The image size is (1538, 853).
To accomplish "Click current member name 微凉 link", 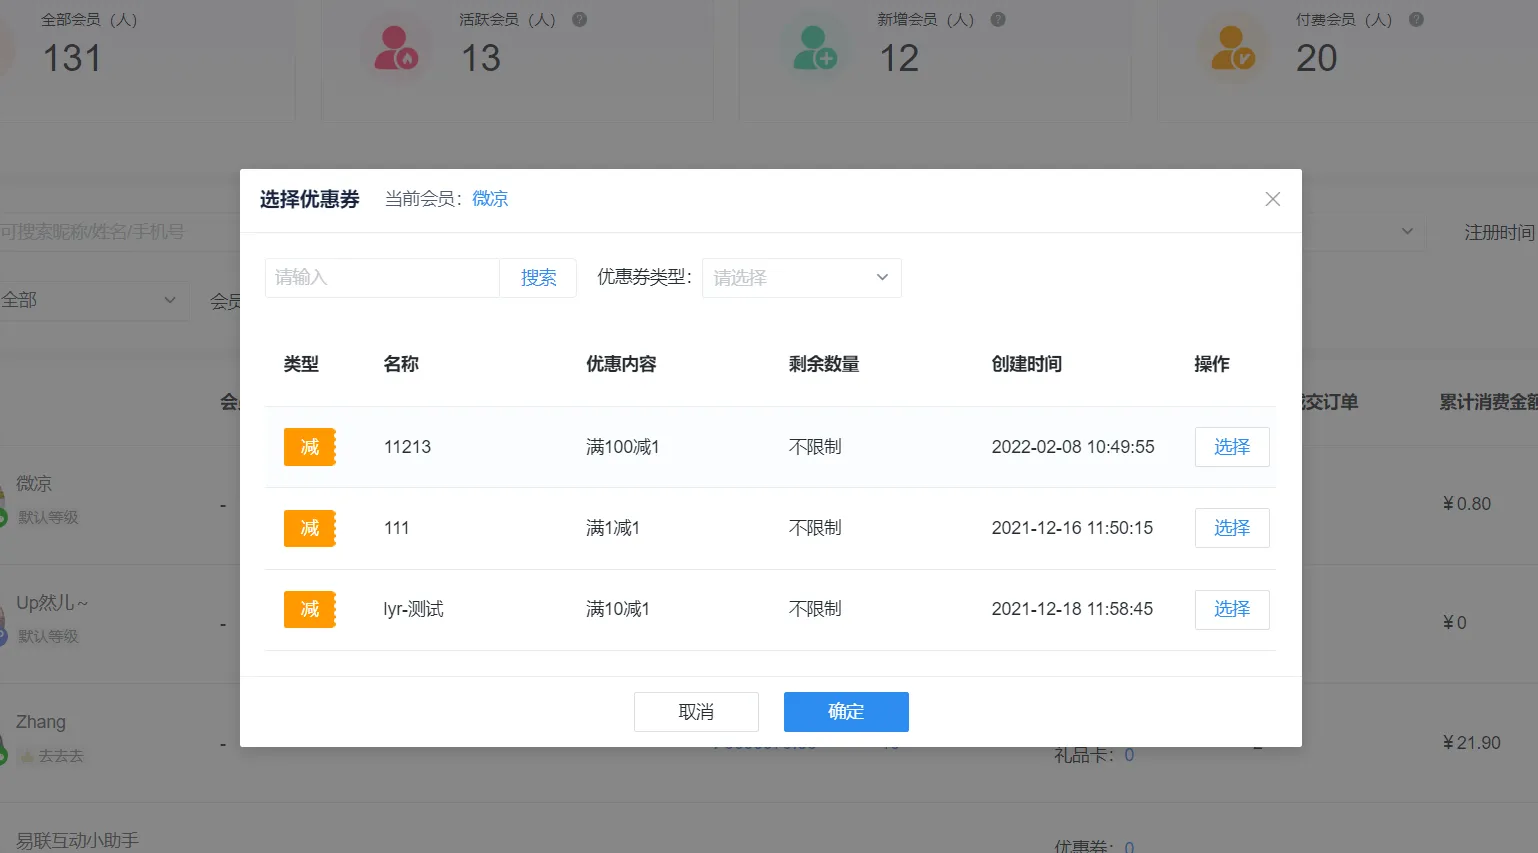I will click(490, 199).
